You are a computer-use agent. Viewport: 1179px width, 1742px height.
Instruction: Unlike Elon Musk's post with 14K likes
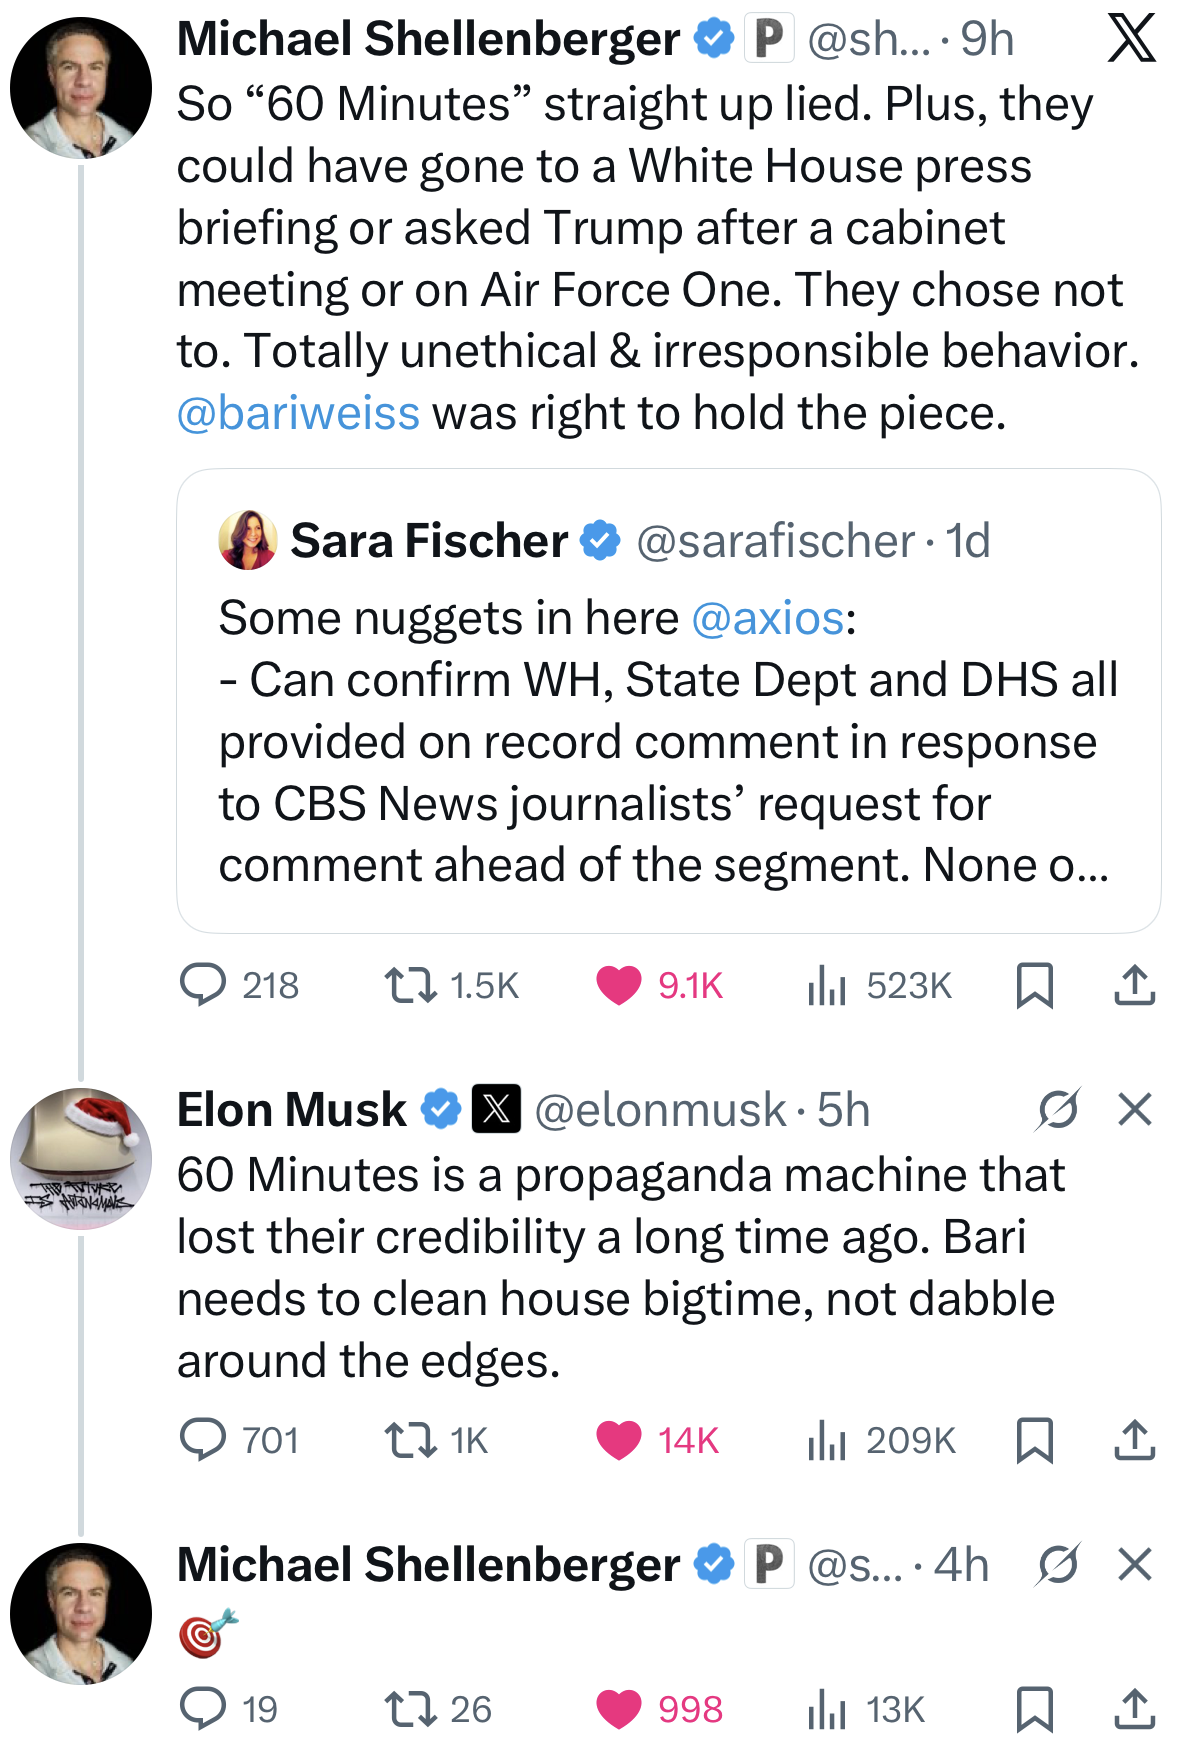[619, 1440]
